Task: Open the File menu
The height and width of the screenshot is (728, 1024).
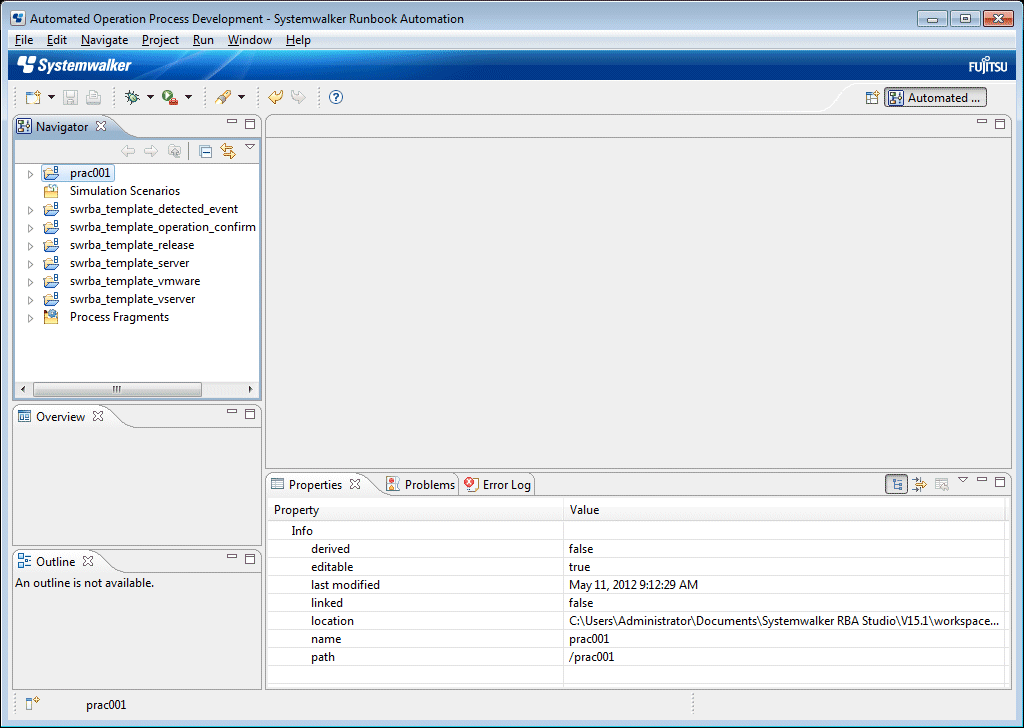Action: pos(24,40)
